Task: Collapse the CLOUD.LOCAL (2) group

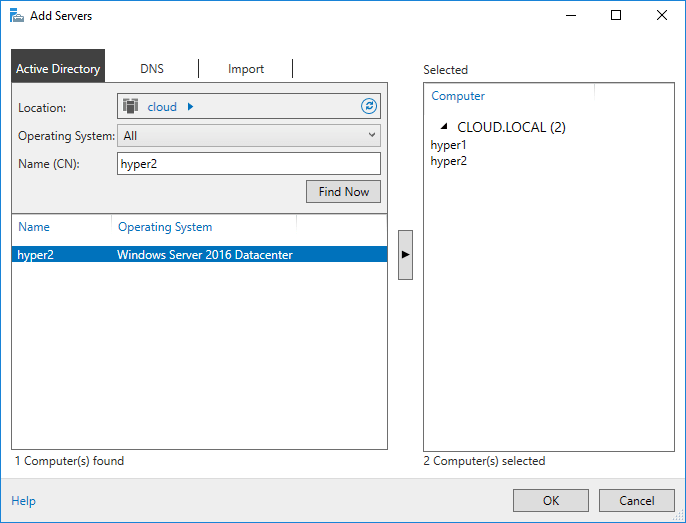Action: 444,126
